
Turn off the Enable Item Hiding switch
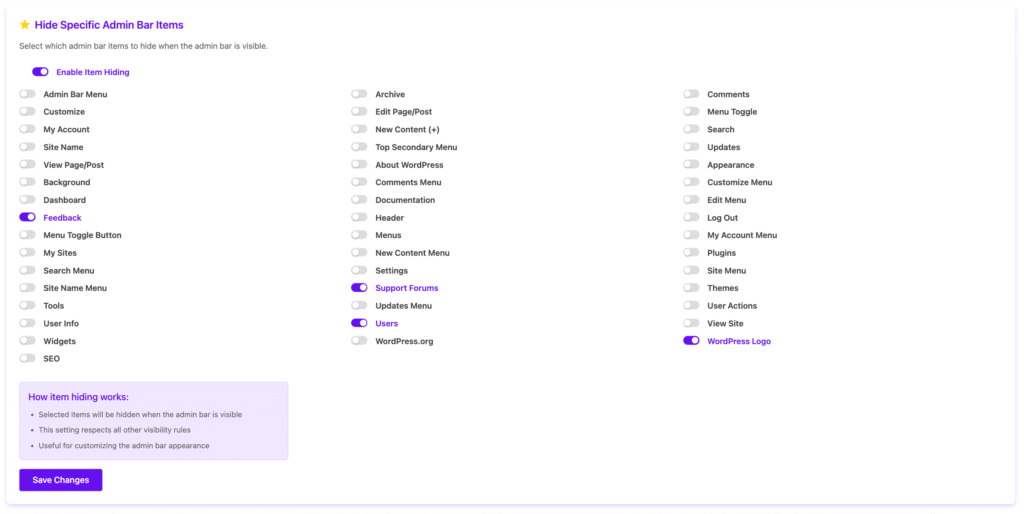coord(40,72)
